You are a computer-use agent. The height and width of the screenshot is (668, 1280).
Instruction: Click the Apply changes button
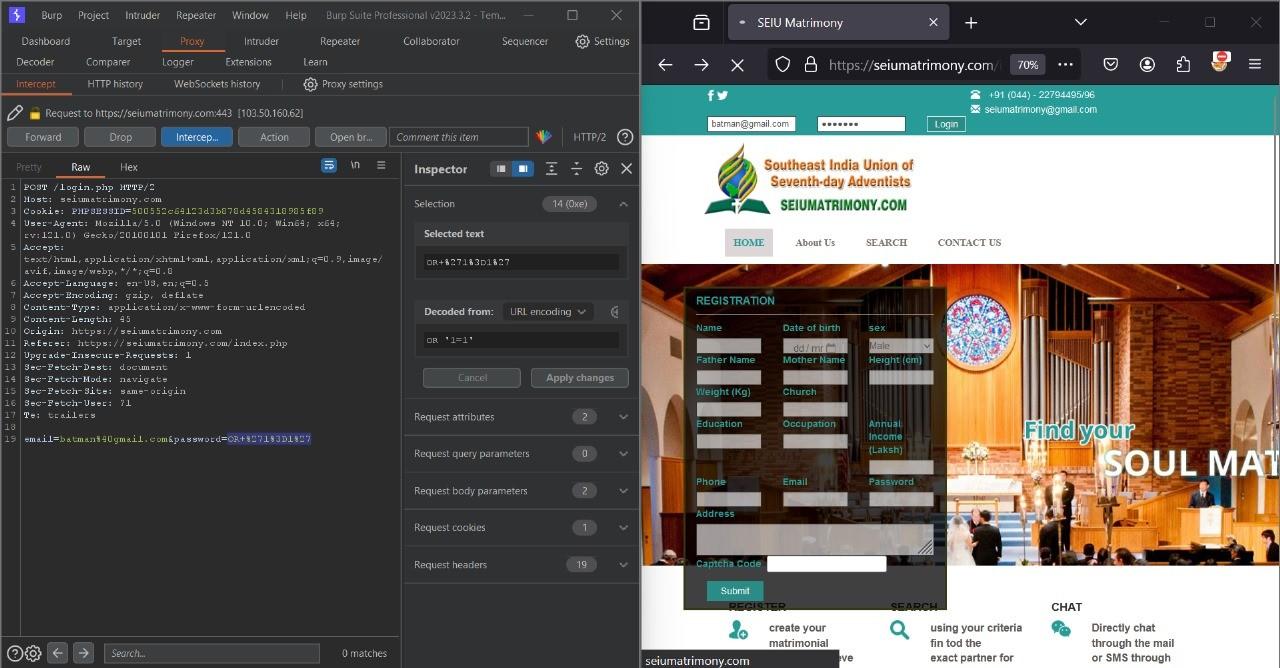[580, 378]
